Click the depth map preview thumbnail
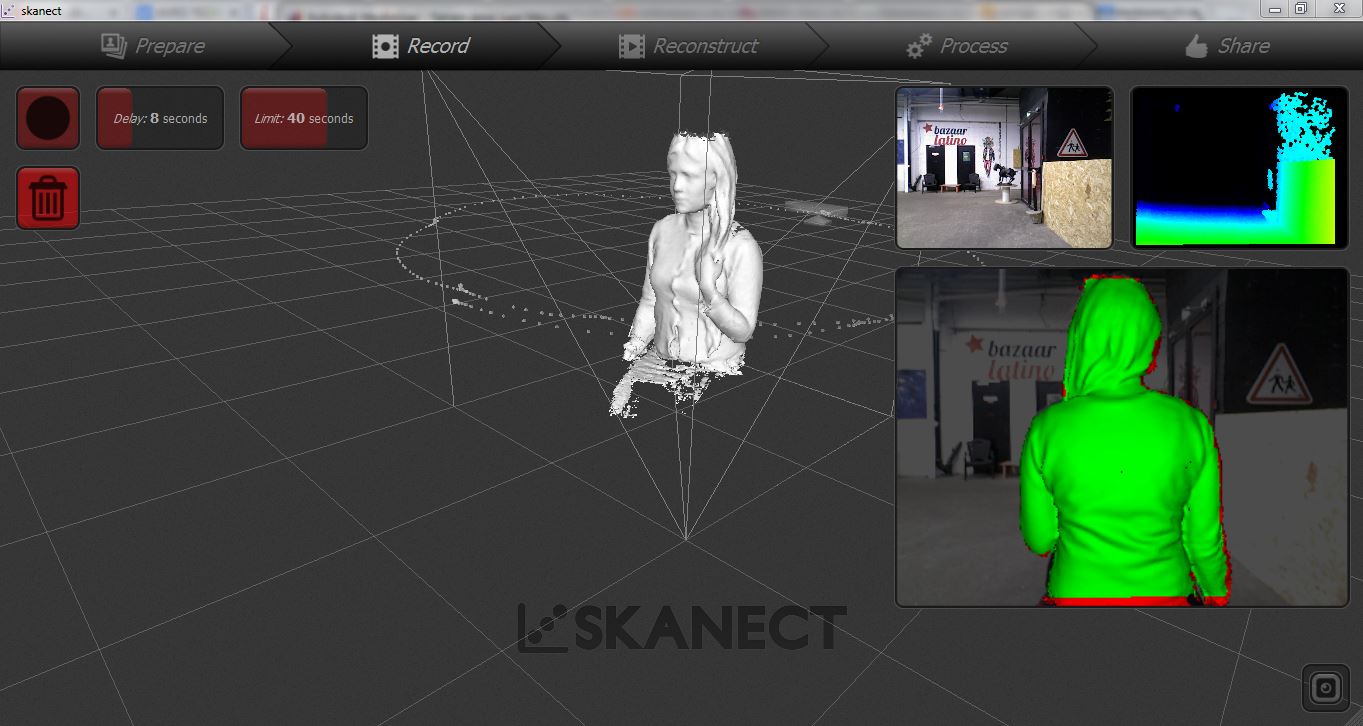The width and height of the screenshot is (1363, 726). pos(1239,167)
